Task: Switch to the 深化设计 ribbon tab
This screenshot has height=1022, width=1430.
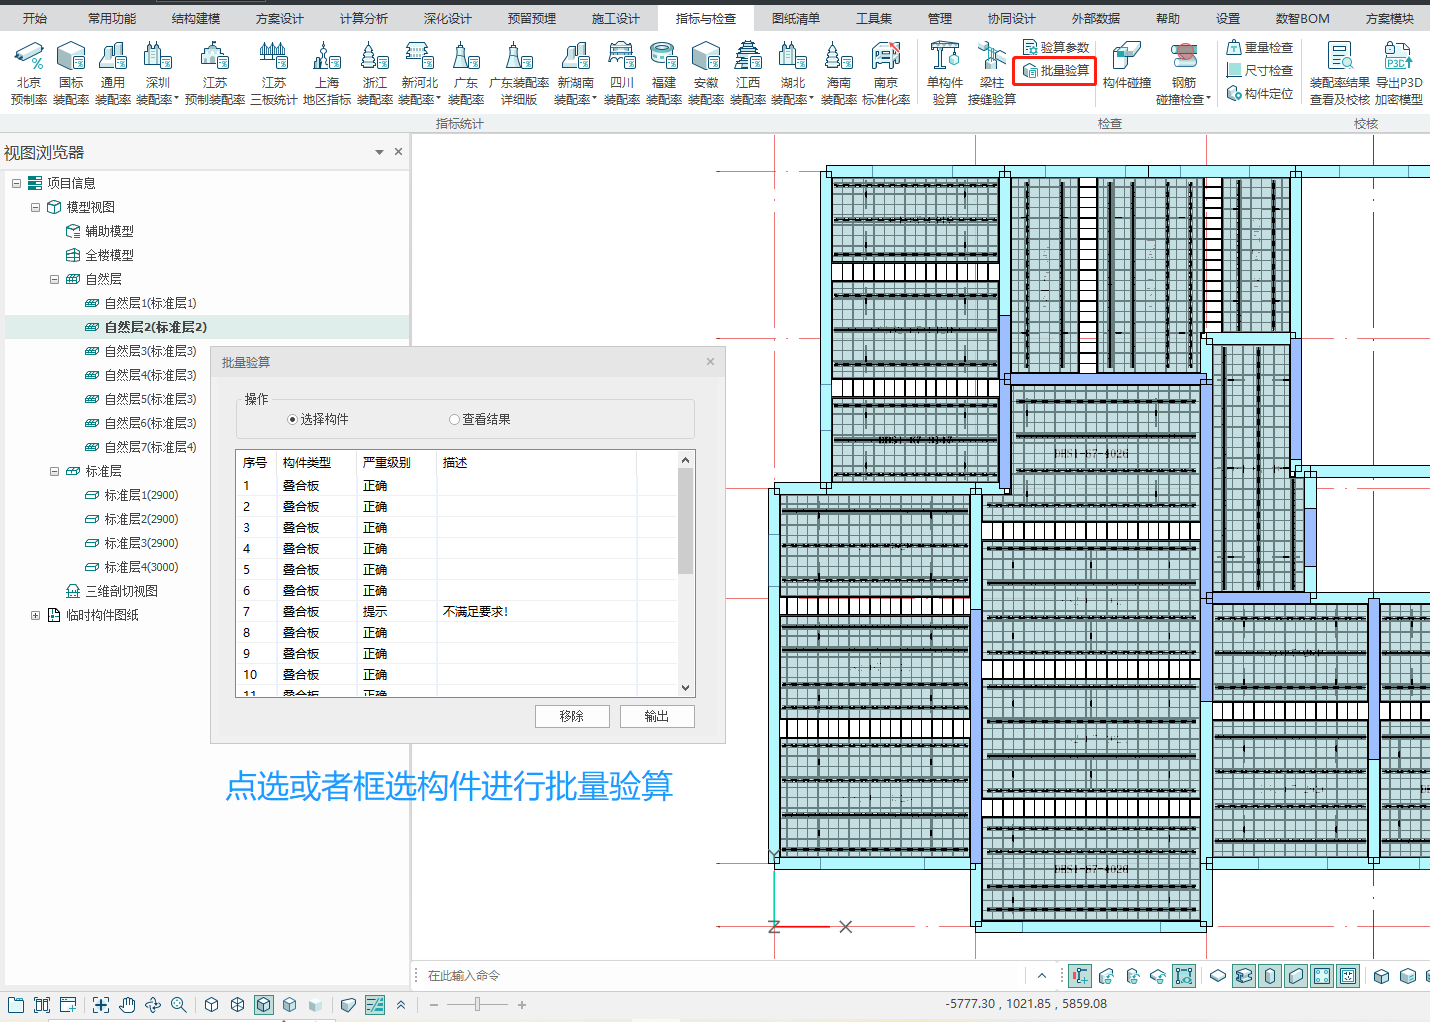Action: pyautogui.click(x=447, y=19)
